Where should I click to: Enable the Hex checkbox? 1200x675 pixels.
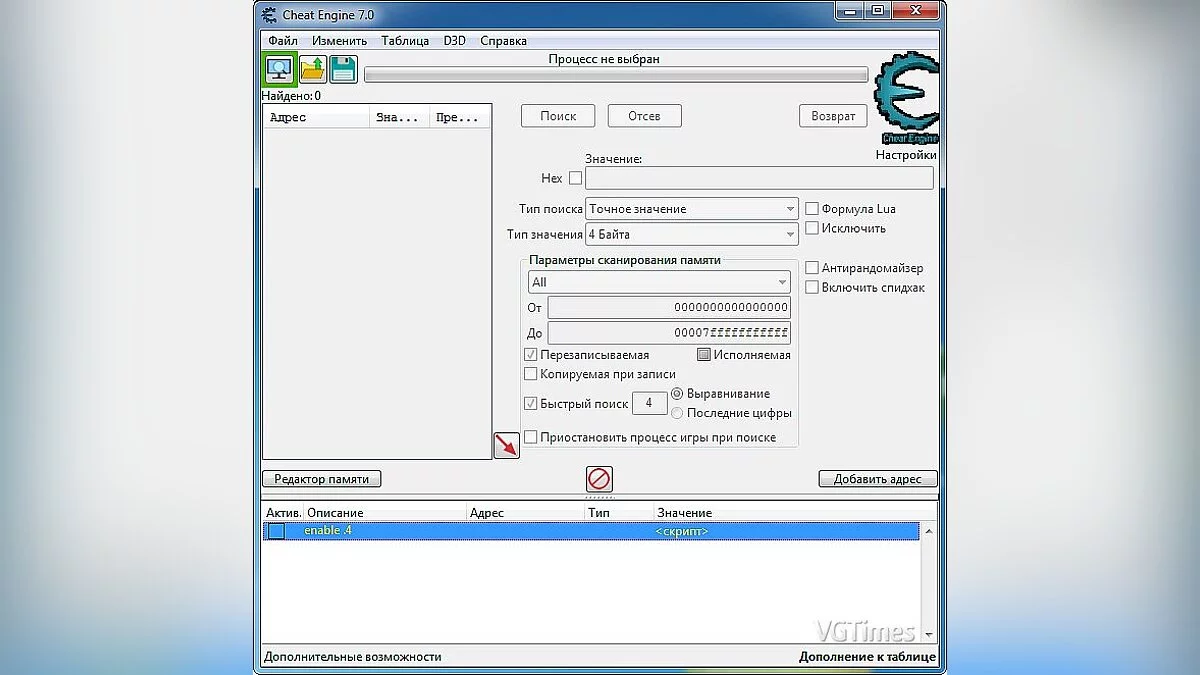click(x=575, y=177)
